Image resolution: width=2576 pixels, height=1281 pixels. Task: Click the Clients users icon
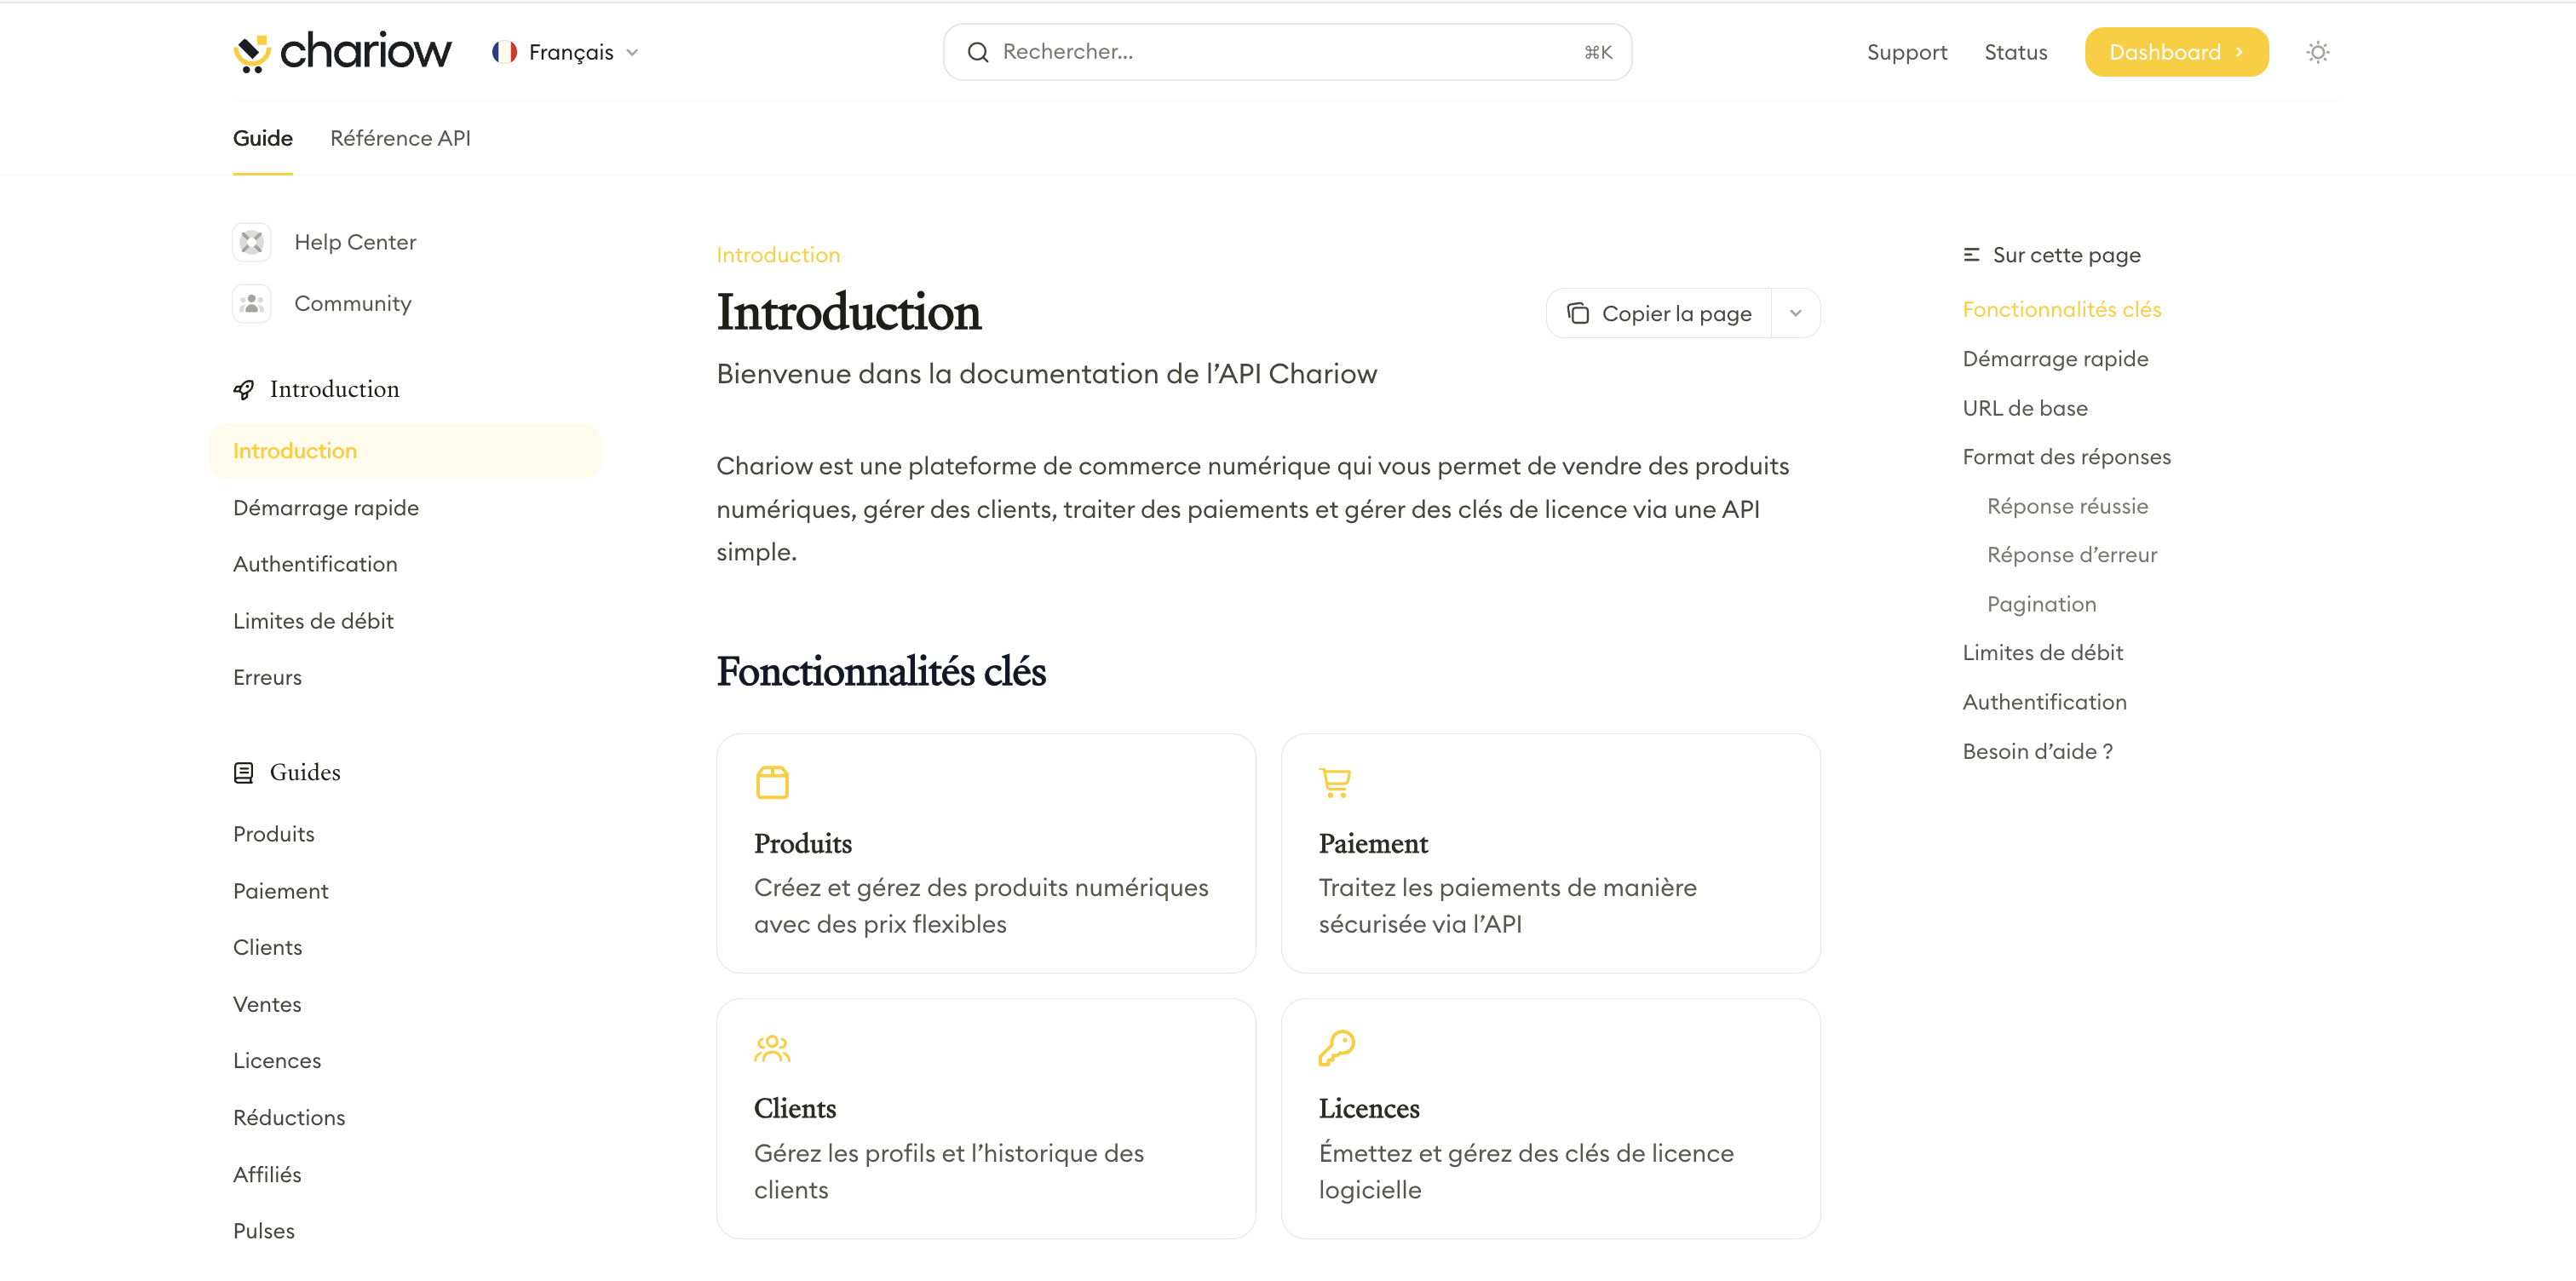pos(772,1048)
